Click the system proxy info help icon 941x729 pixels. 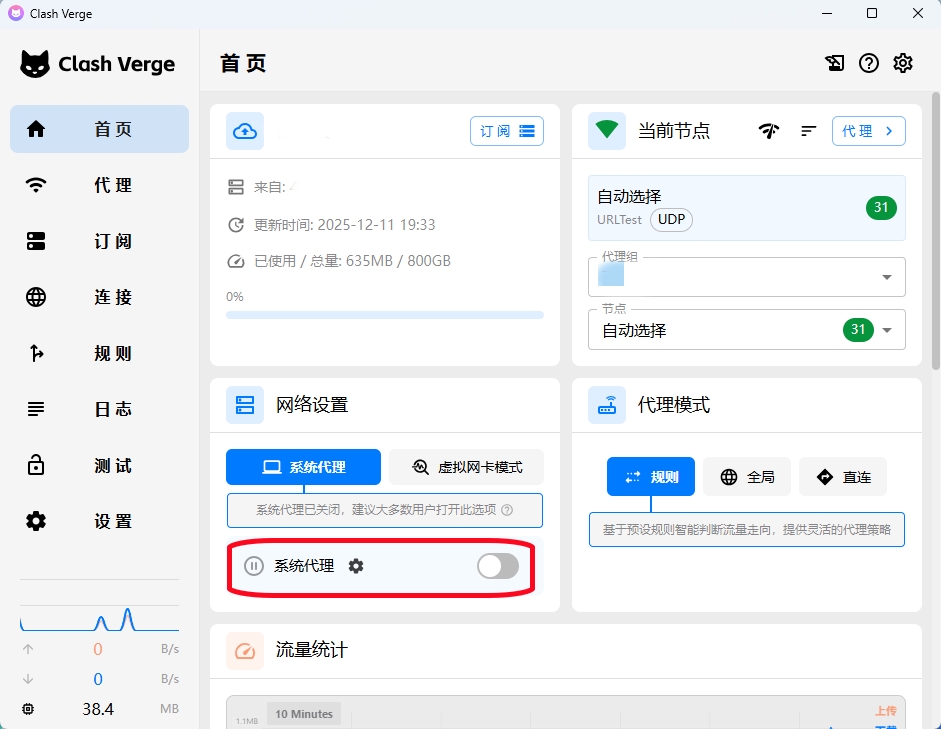point(507,510)
